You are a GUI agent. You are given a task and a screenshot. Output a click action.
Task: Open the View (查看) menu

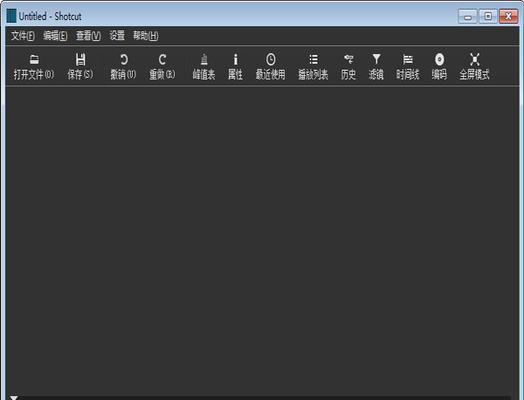pos(88,35)
